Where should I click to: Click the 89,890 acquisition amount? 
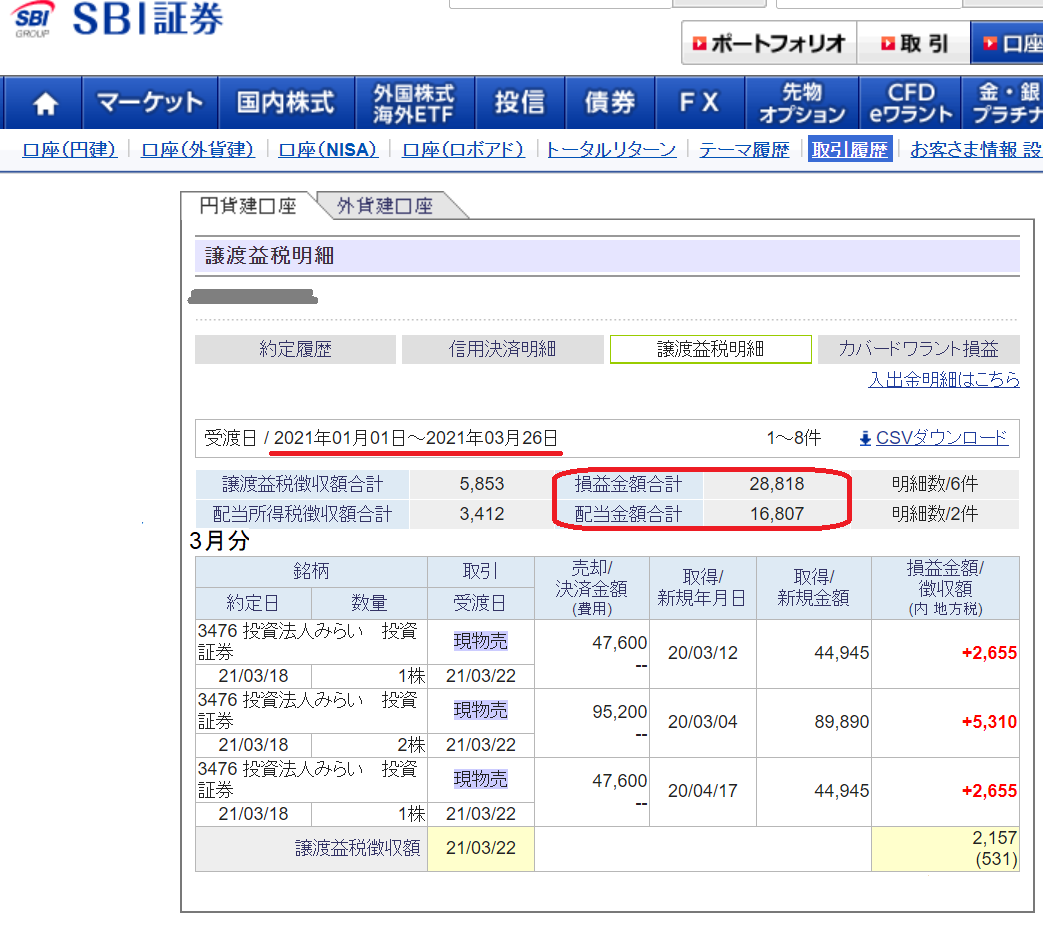tap(841, 722)
